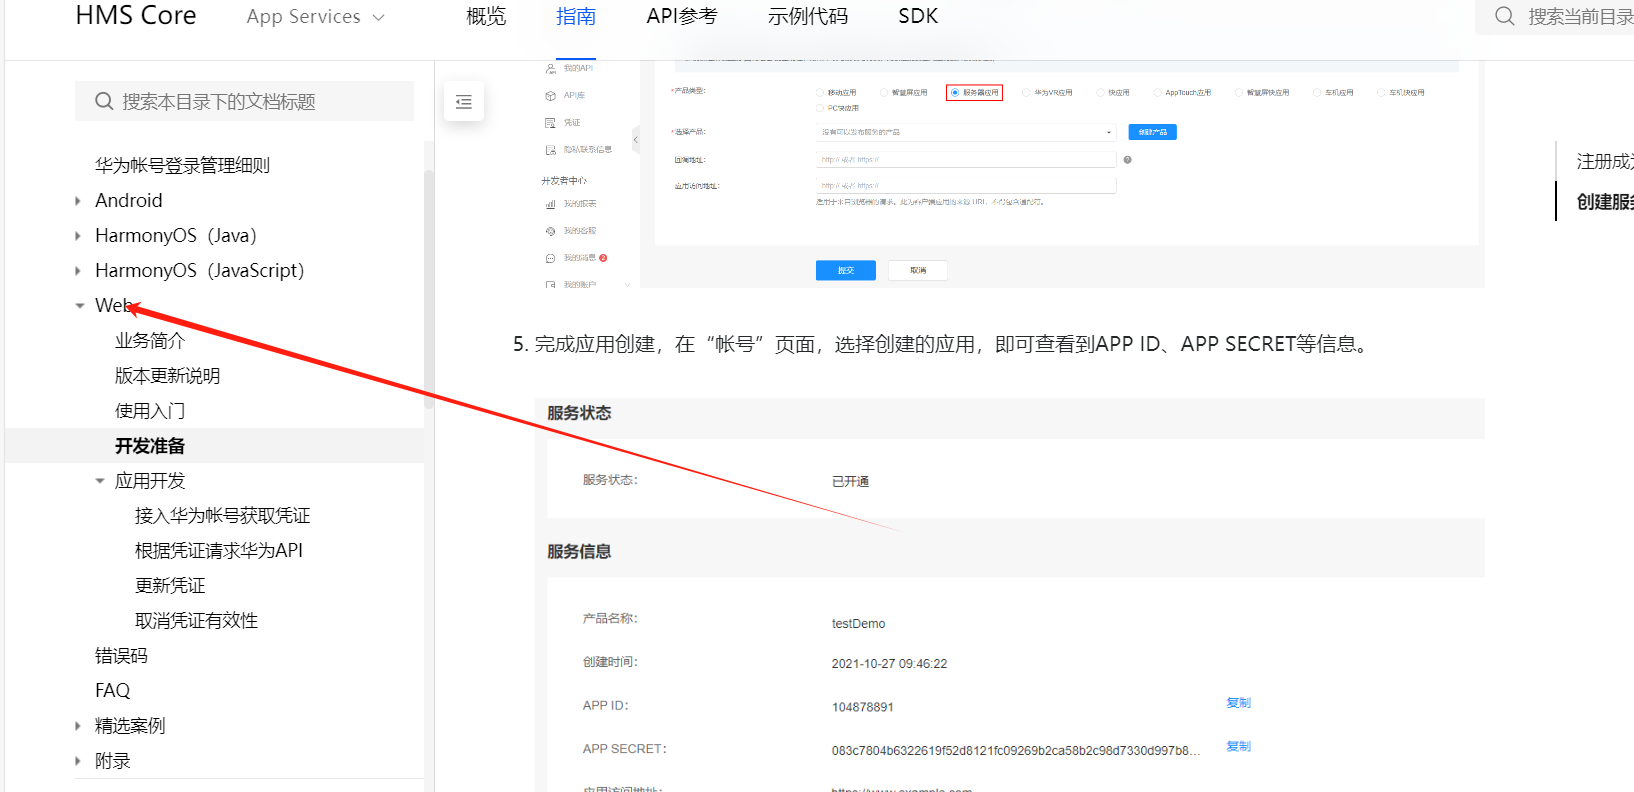The image size is (1634, 792).
Task: Open the SDK tab
Action: pos(918,16)
